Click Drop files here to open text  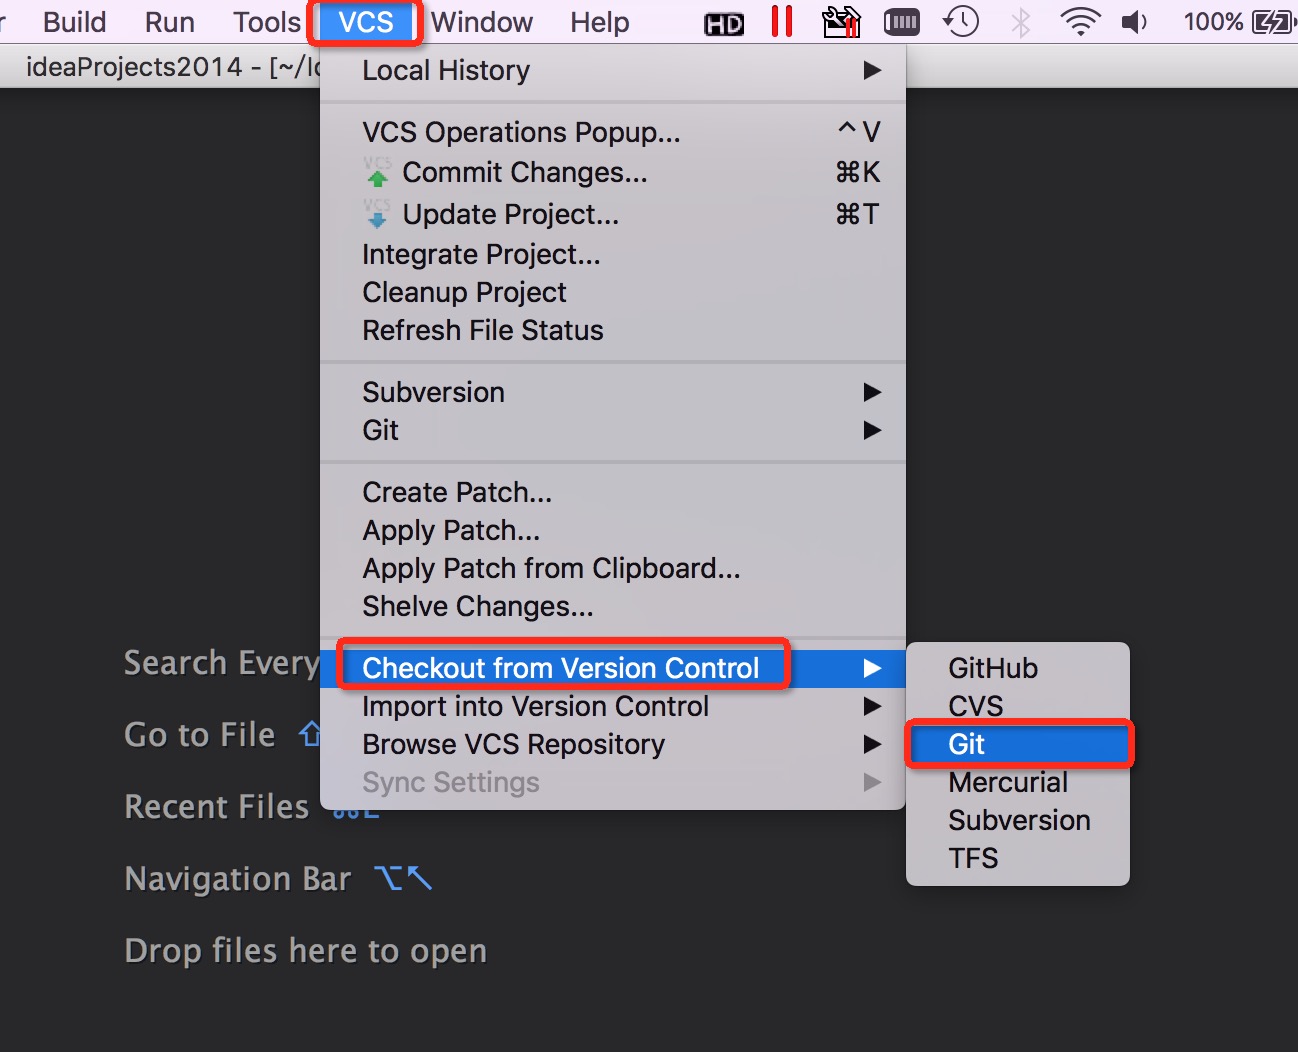[306, 951]
